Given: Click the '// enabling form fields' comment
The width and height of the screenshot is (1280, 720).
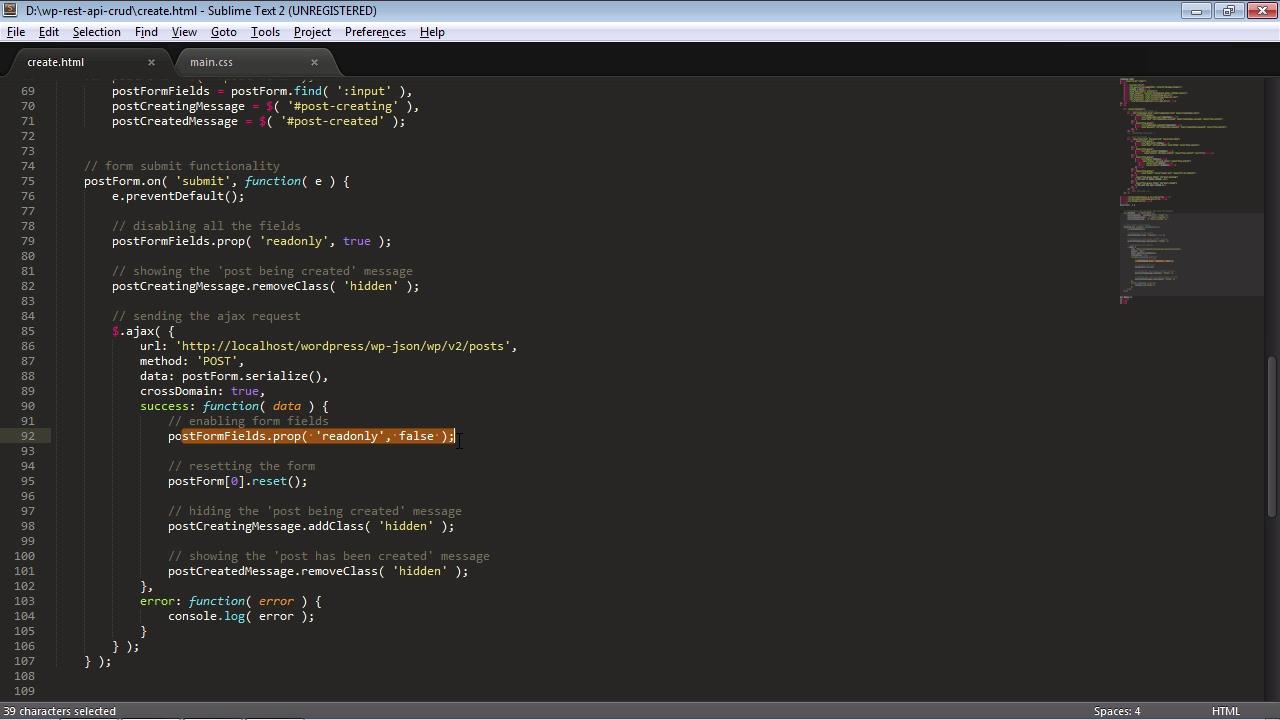Looking at the screenshot, I should (248, 421).
